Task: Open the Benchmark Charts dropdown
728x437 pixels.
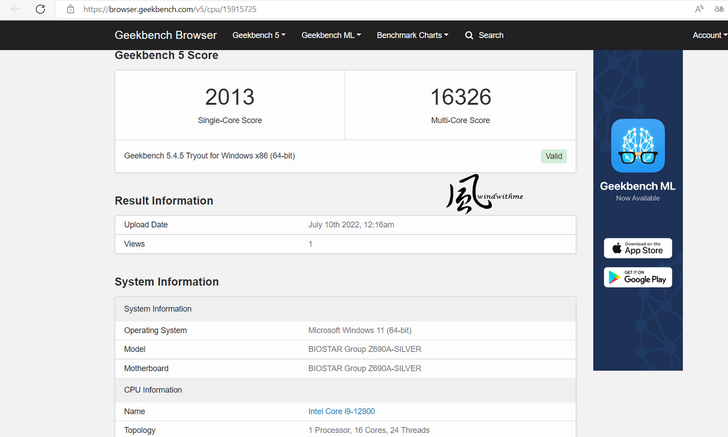Action: pyautogui.click(x=414, y=35)
